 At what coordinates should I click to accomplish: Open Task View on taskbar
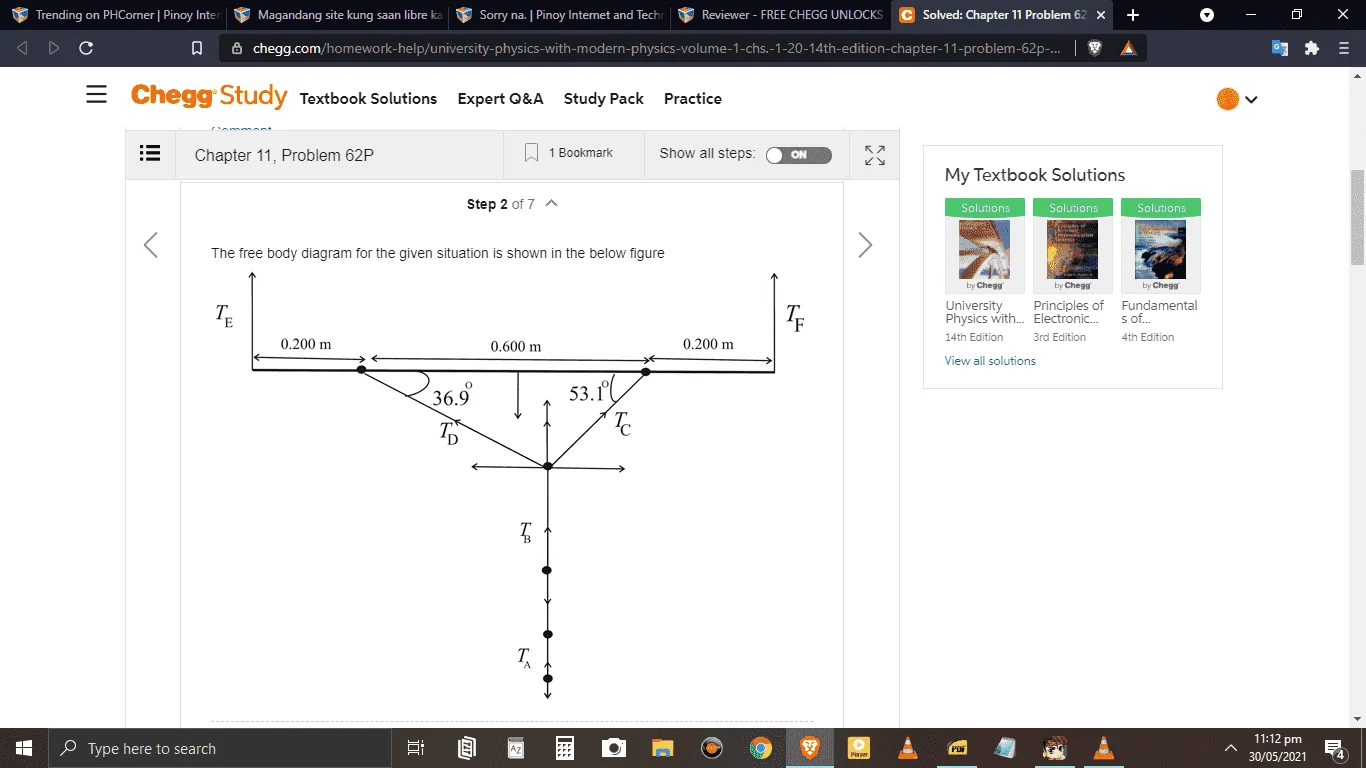point(417,748)
